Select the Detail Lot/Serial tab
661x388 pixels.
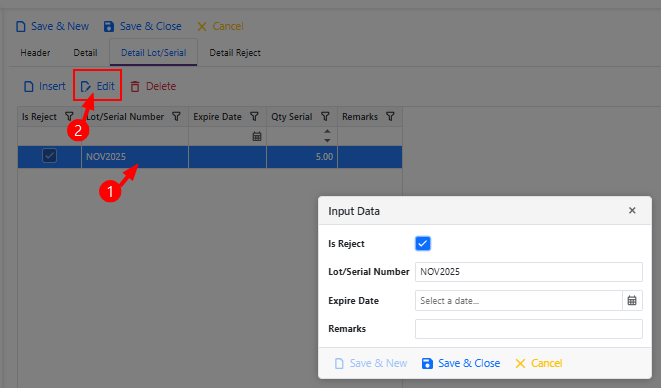[x=153, y=53]
